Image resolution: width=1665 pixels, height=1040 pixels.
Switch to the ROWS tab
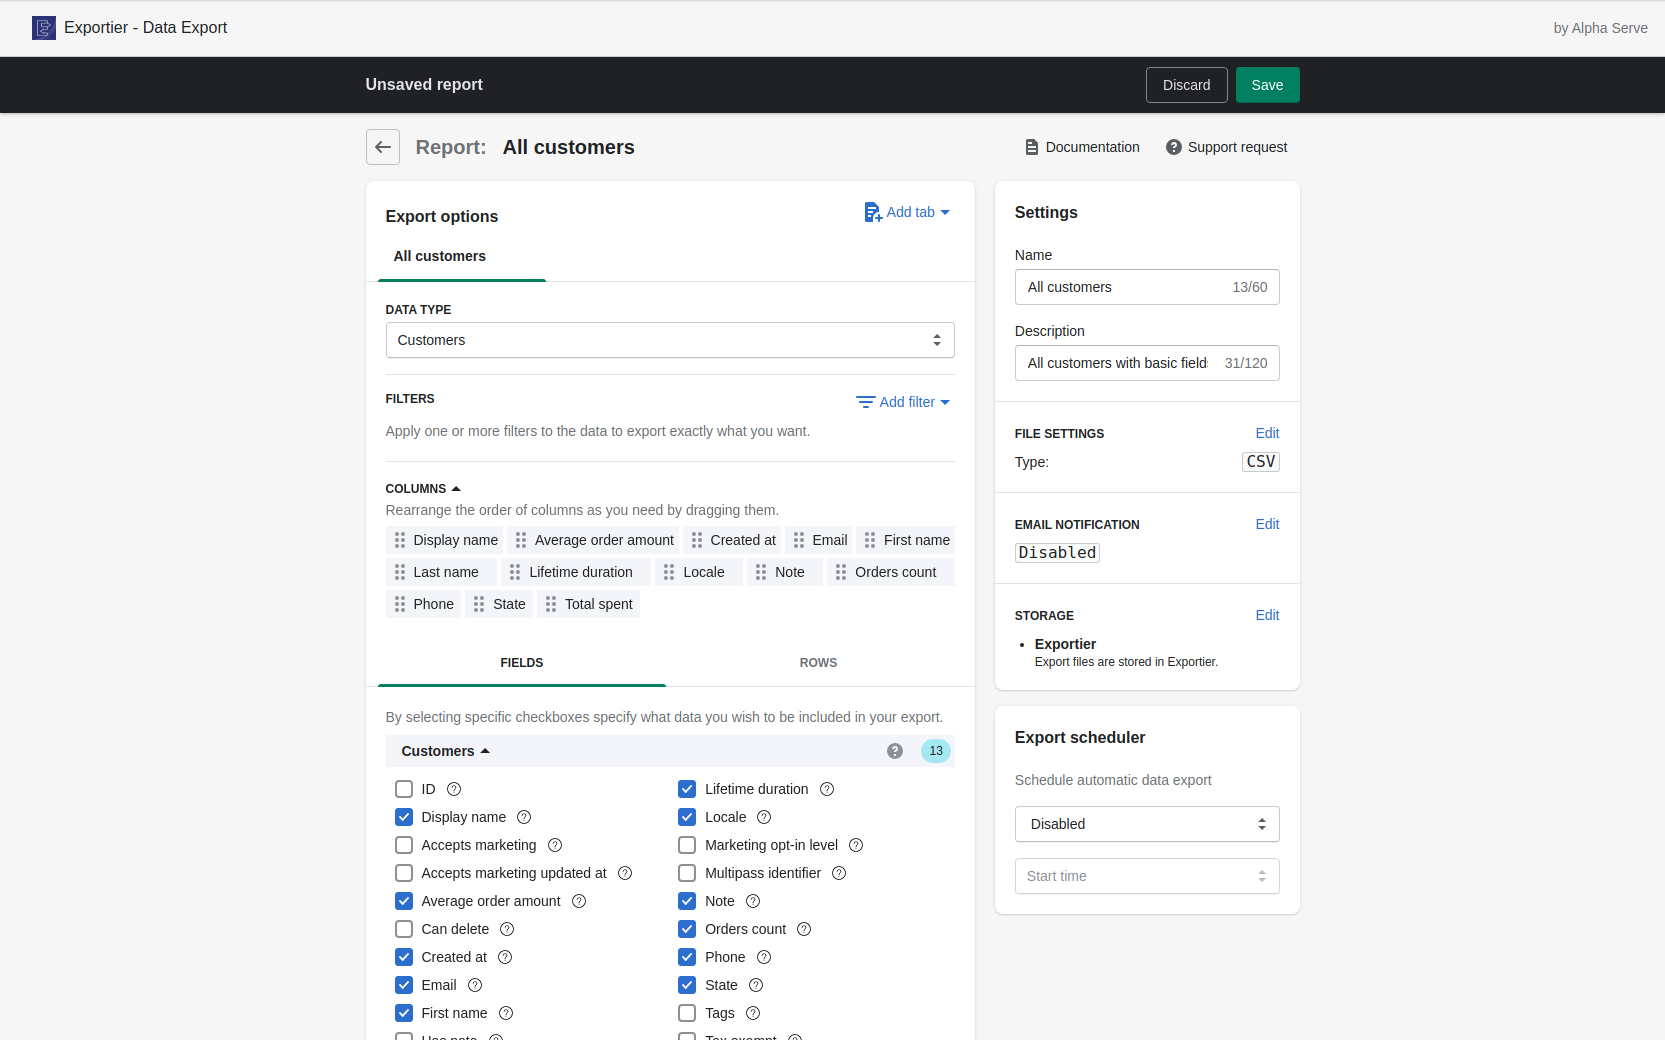pos(818,663)
